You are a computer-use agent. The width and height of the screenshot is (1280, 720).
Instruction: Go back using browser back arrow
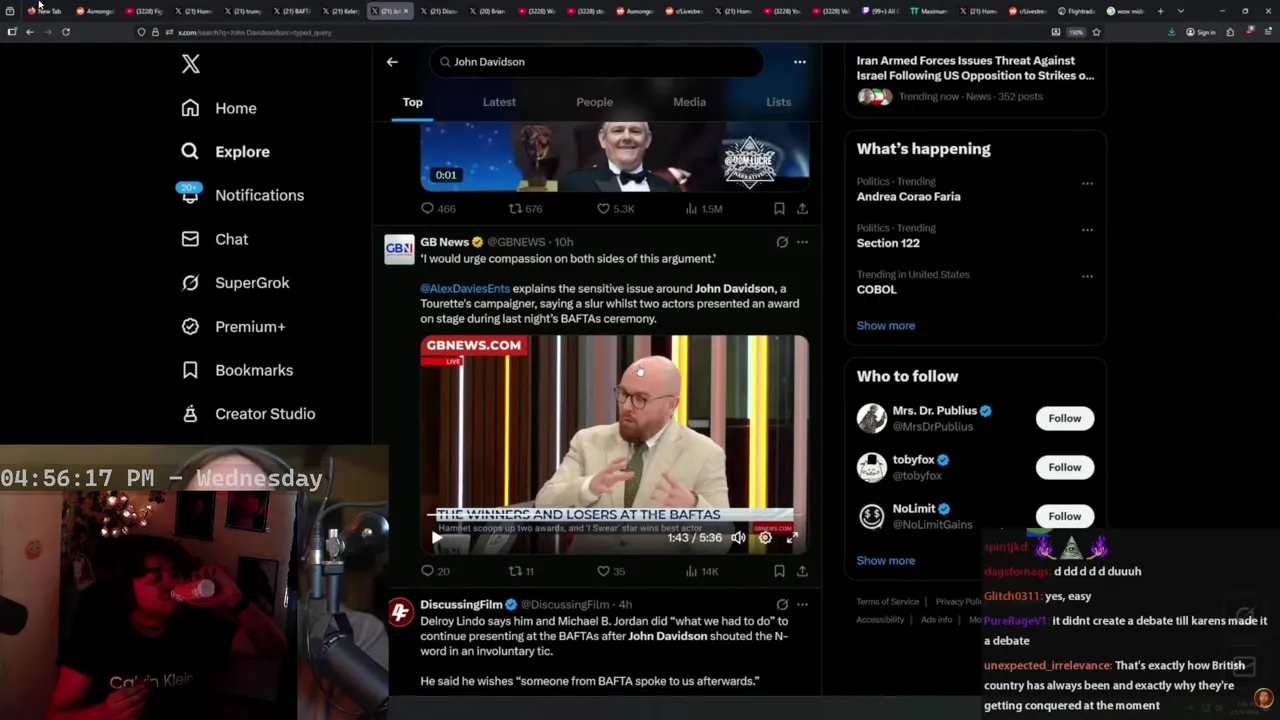coord(29,32)
